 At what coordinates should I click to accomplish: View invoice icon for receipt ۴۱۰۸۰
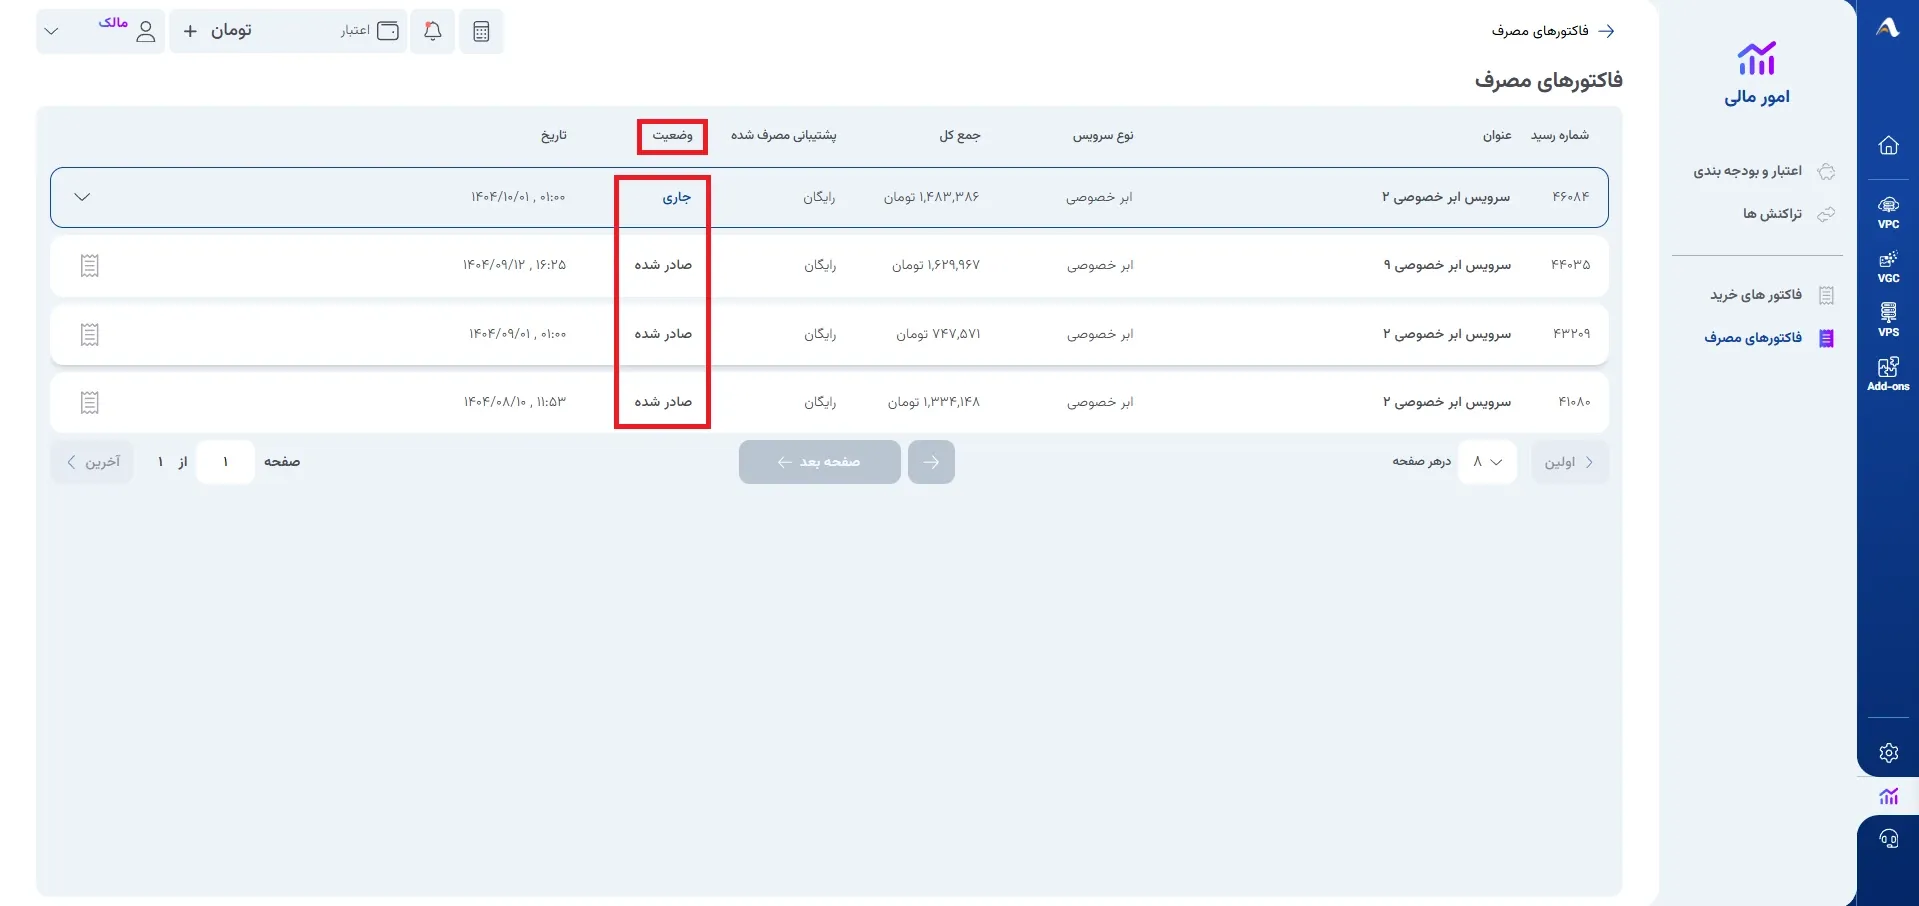click(90, 402)
